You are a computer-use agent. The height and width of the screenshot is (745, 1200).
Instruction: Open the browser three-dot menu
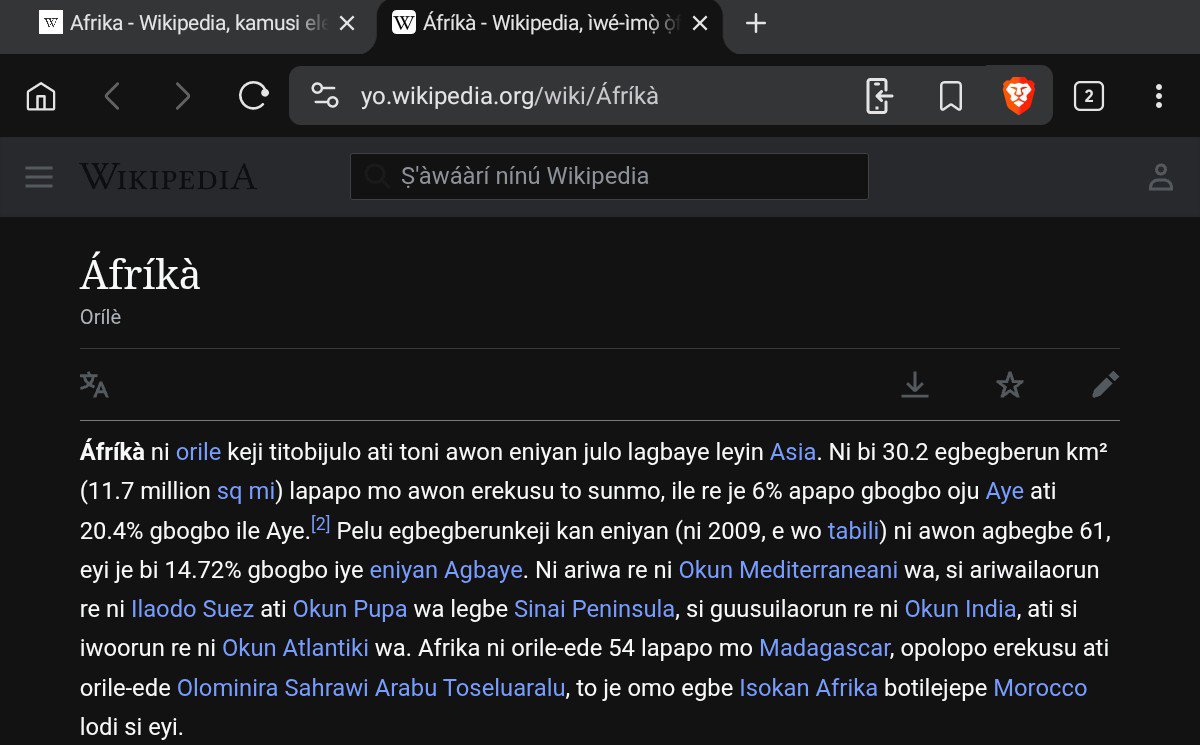(1158, 96)
